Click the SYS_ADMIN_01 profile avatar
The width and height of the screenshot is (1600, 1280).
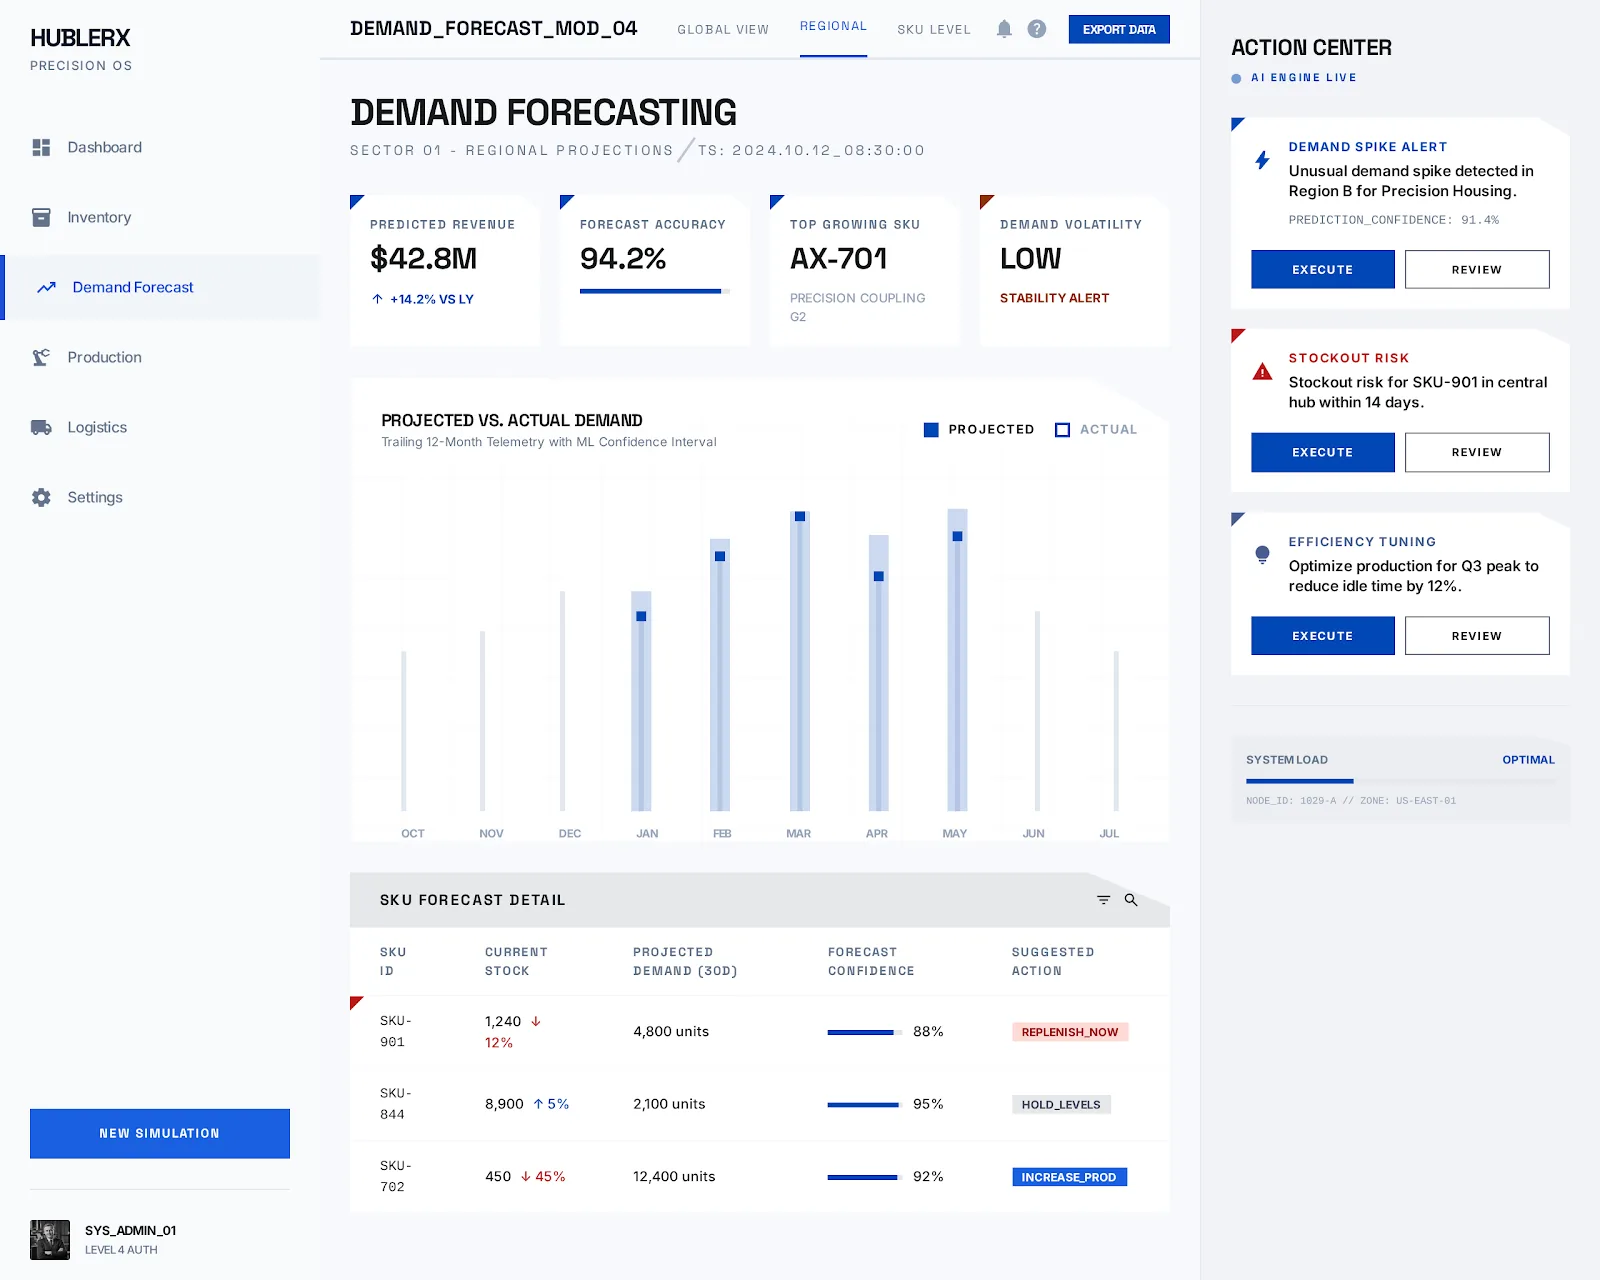pos(50,1240)
